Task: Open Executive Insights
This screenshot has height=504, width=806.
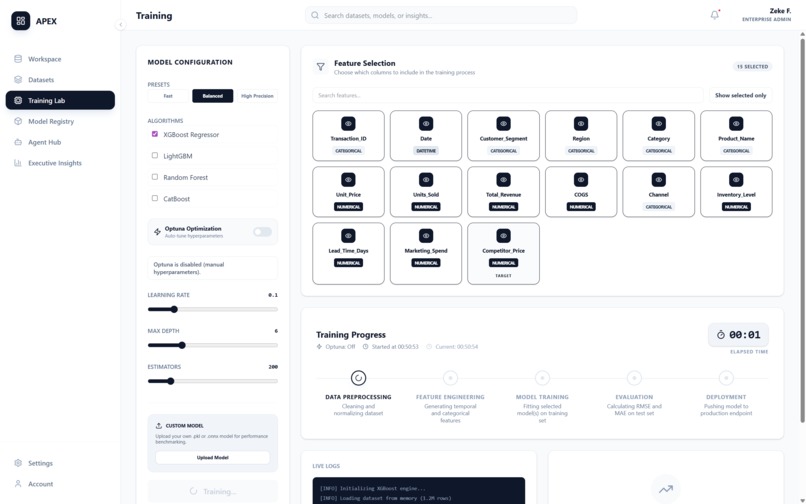Action: [x=60, y=163]
